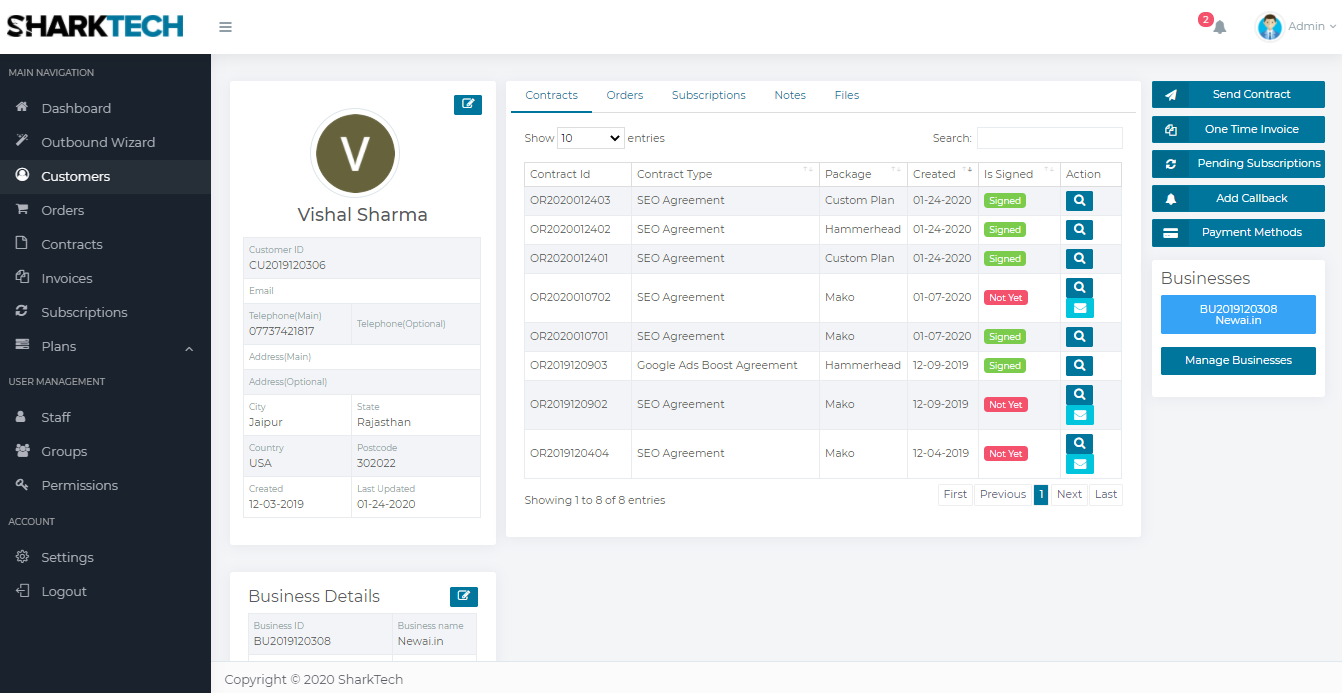Toggle the sidebar hamburger menu
Screen dimensions: 1342x693
pyautogui.click(x=225, y=27)
